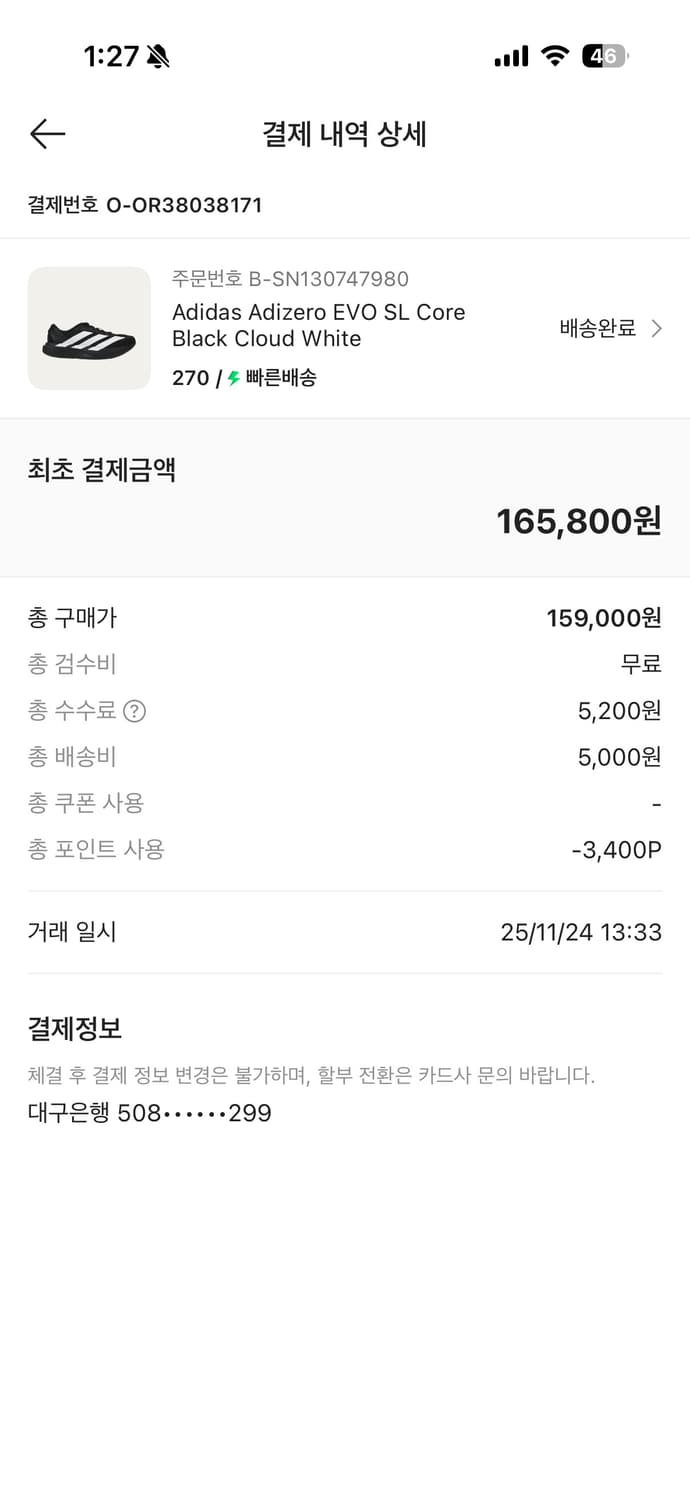
Task: Tap the 빠른배송 lightning bolt icon
Action: pyautogui.click(x=233, y=378)
